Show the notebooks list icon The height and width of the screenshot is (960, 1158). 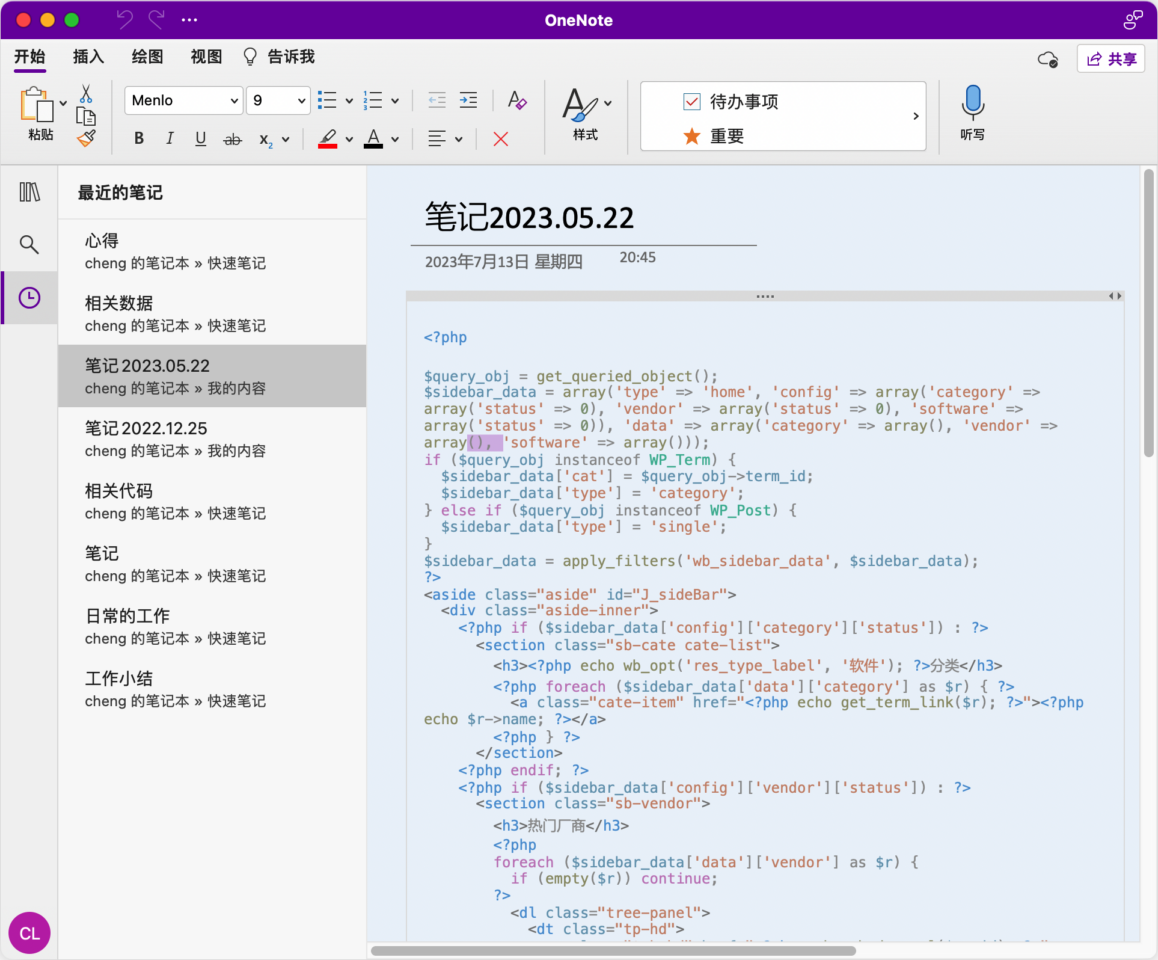click(x=30, y=192)
